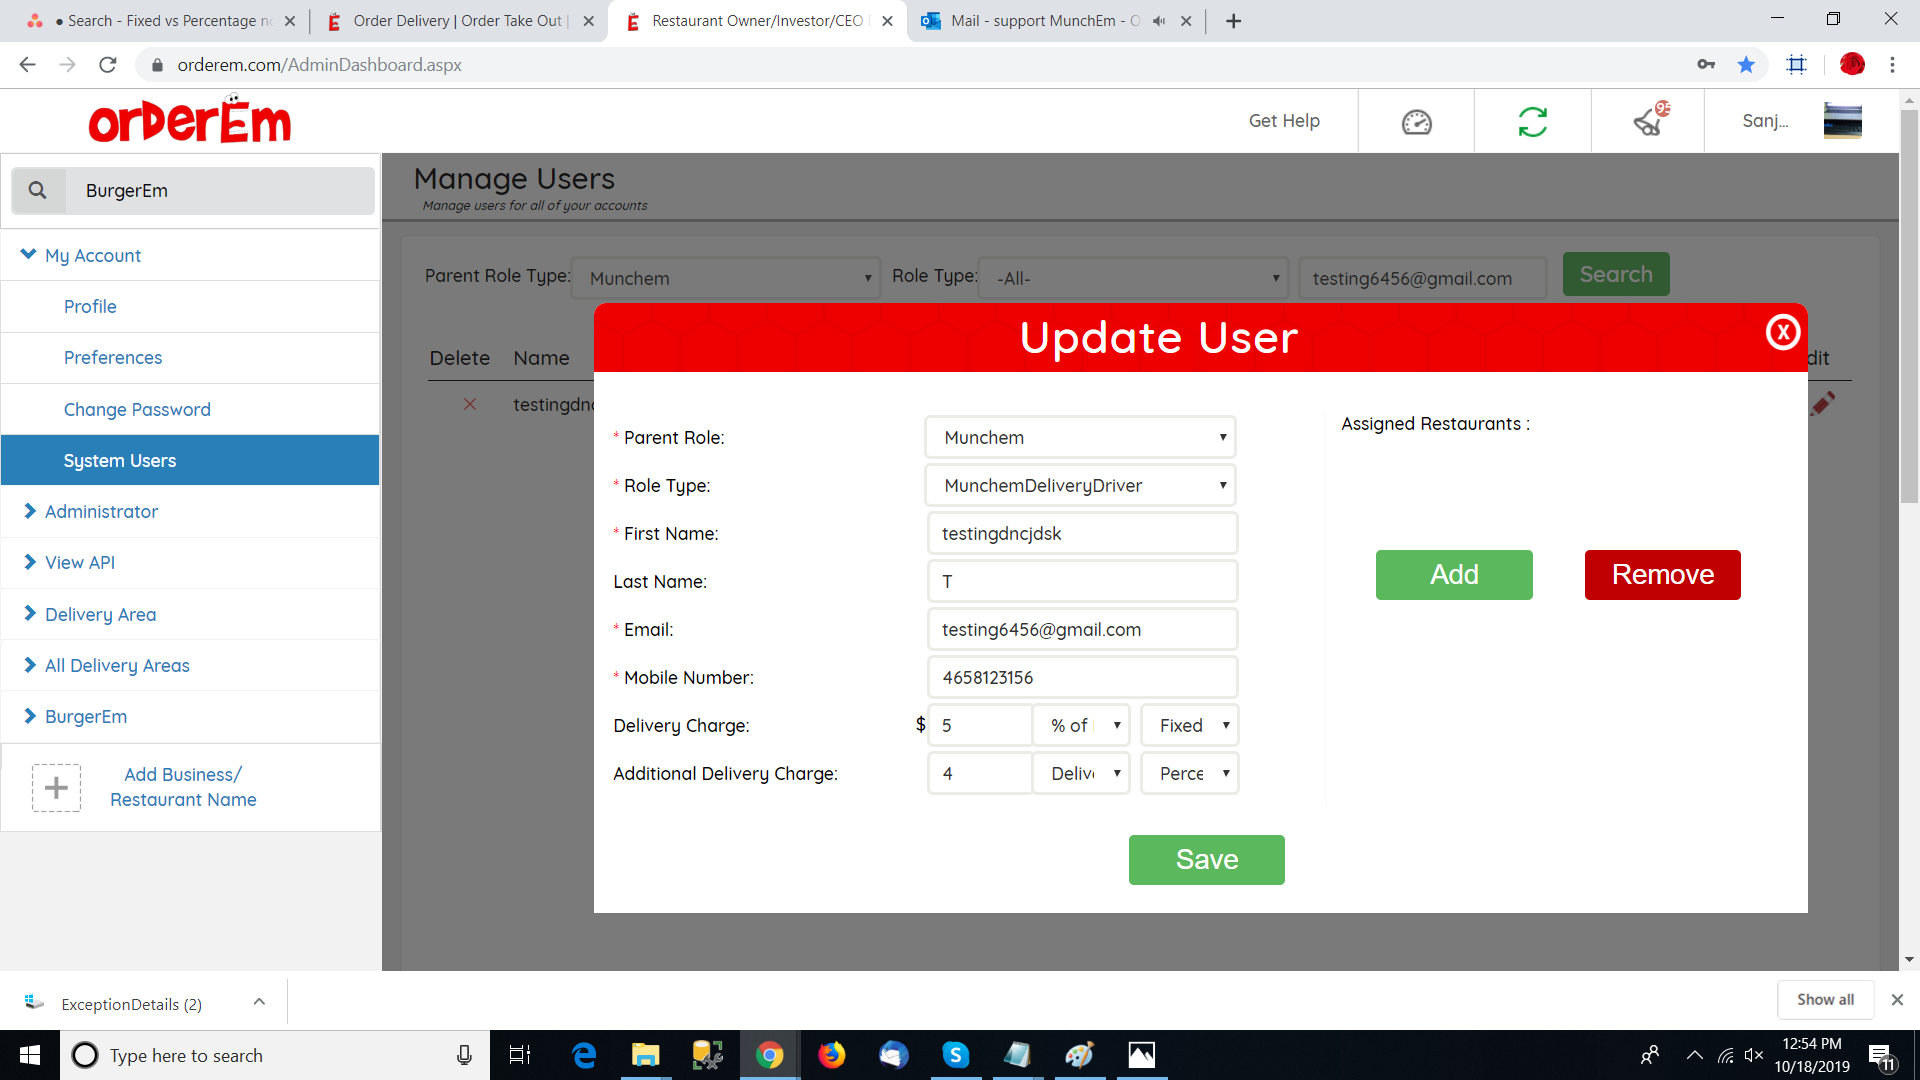
Task: Open Skype from the taskbar
Action: coord(955,1055)
